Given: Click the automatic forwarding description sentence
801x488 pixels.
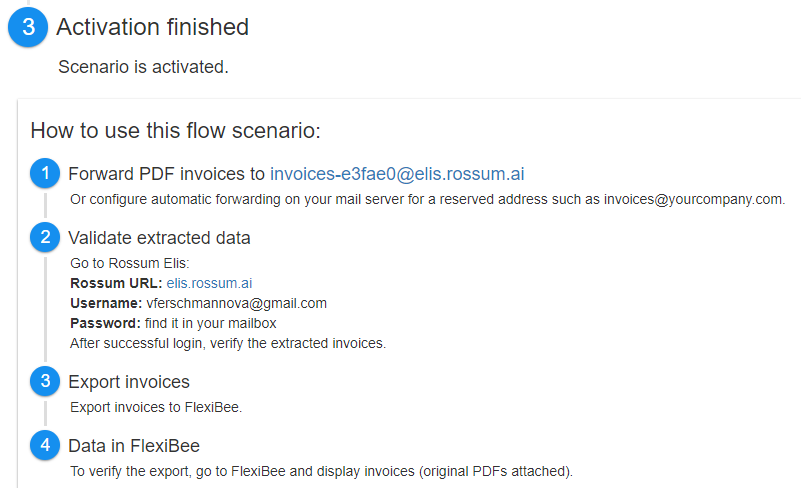Looking at the screenshot, I should (x=428, y=199).
